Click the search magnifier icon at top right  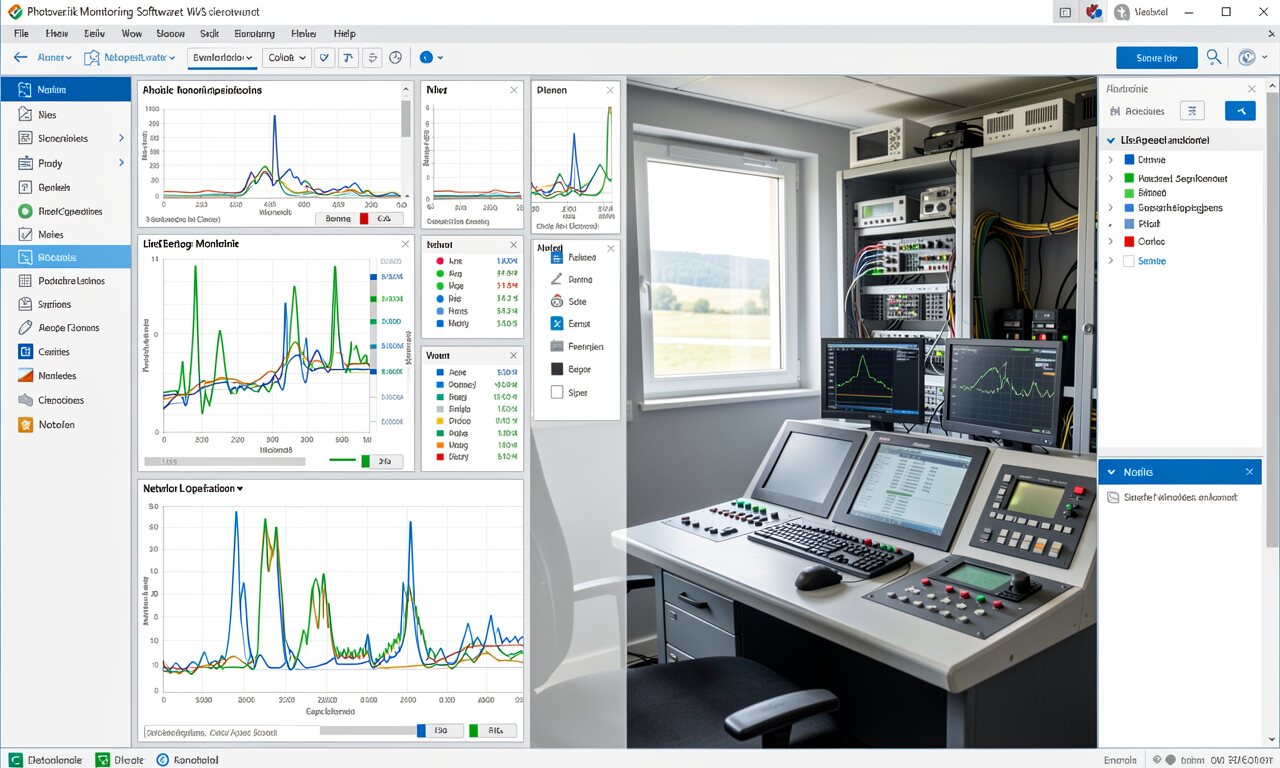pyautogui.click(x=1214, y=58)
